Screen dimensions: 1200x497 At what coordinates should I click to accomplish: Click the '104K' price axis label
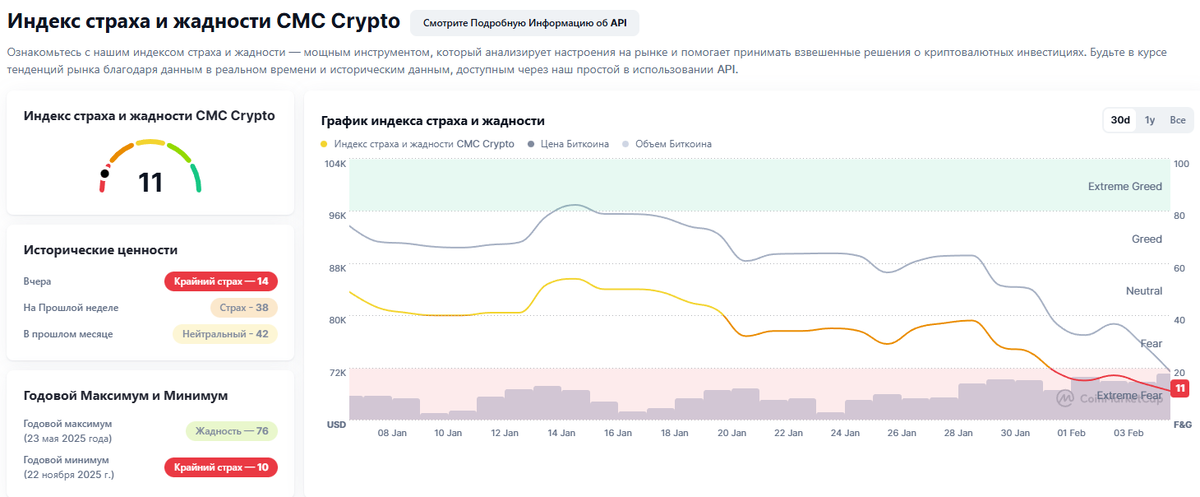[x=336, y=163]
